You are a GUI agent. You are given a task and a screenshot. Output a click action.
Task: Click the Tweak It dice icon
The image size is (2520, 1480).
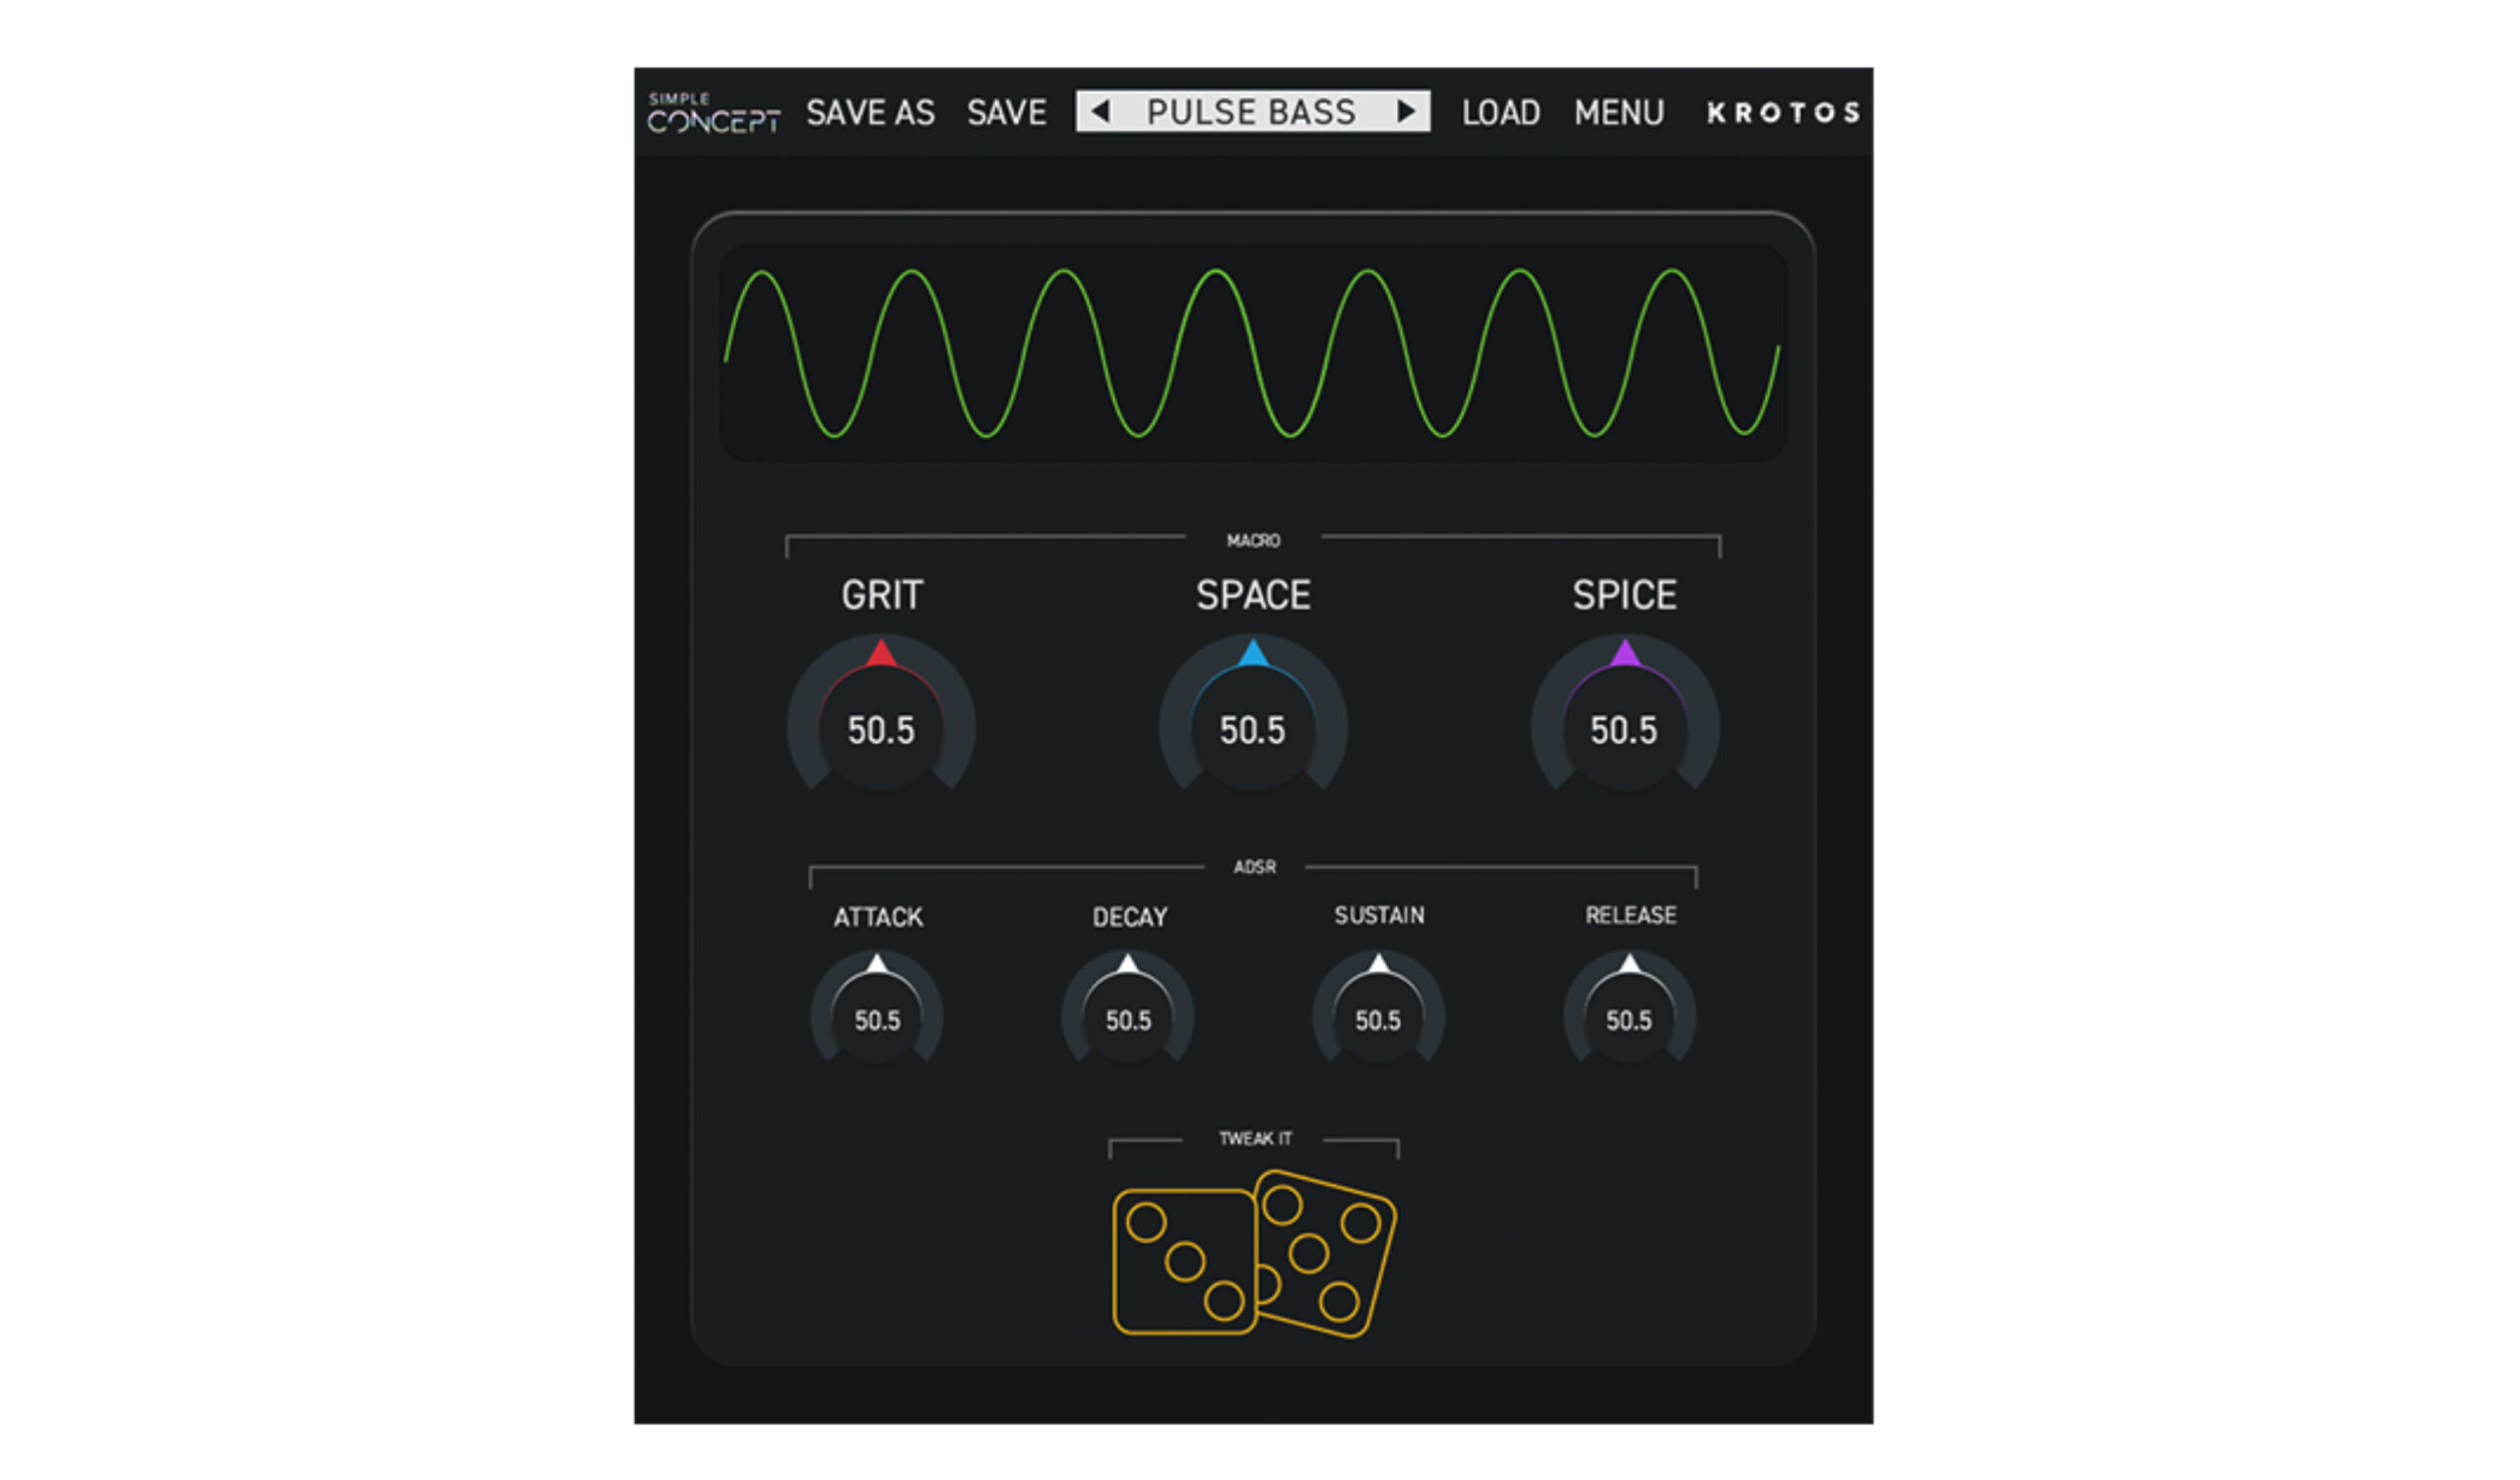[x=1254, y=1253]
